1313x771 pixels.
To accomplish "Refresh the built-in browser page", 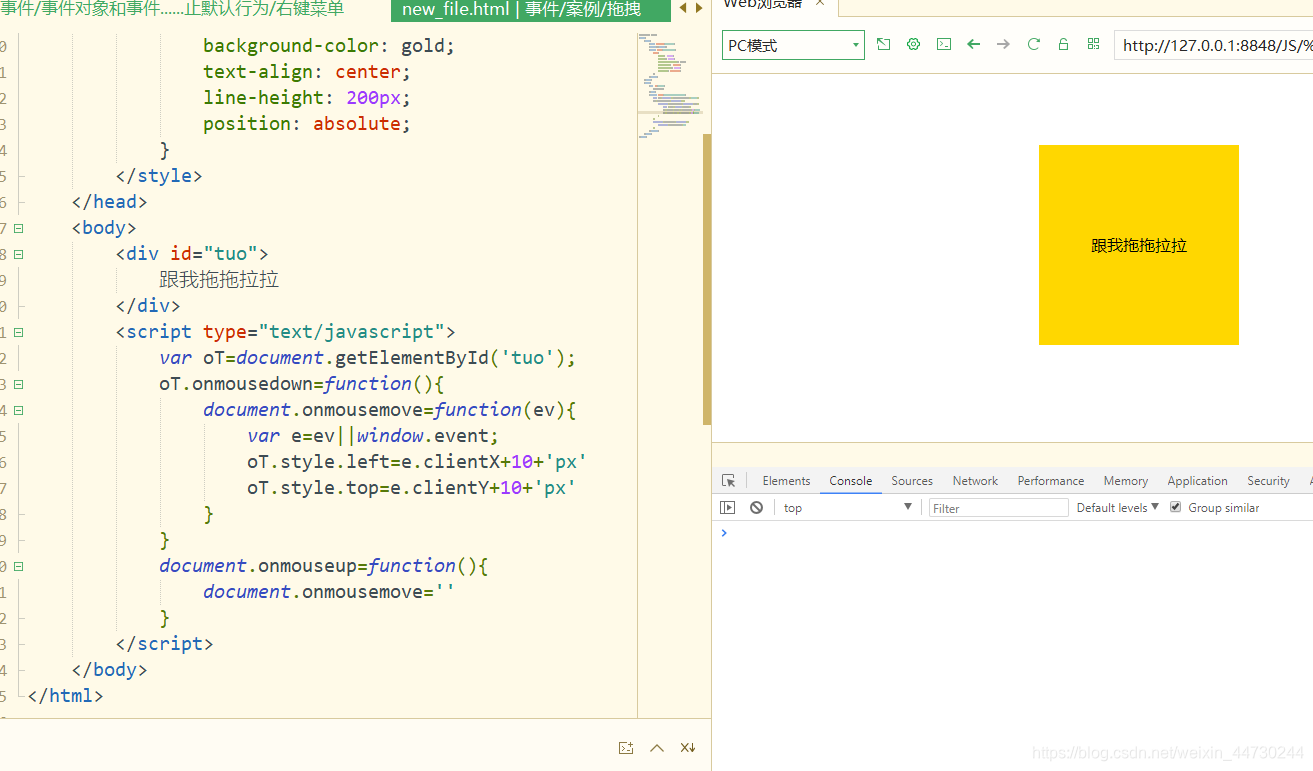I will click(x=1033, y=44).
